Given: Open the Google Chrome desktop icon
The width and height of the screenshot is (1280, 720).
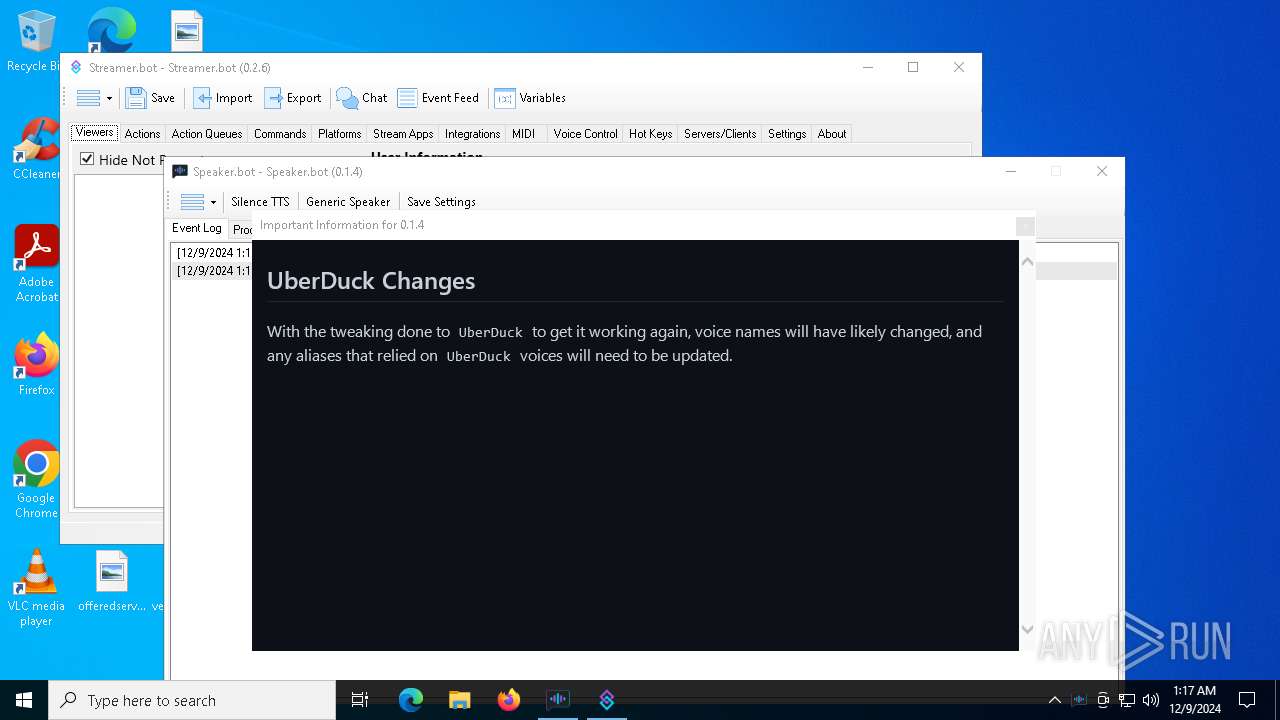Looking at the screenshot, I should 36,480.
